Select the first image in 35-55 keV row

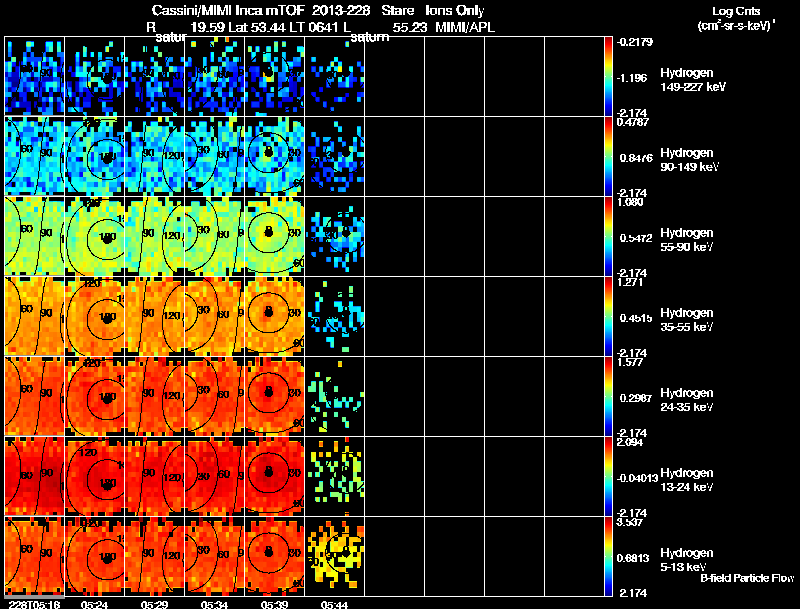point(34,316)
